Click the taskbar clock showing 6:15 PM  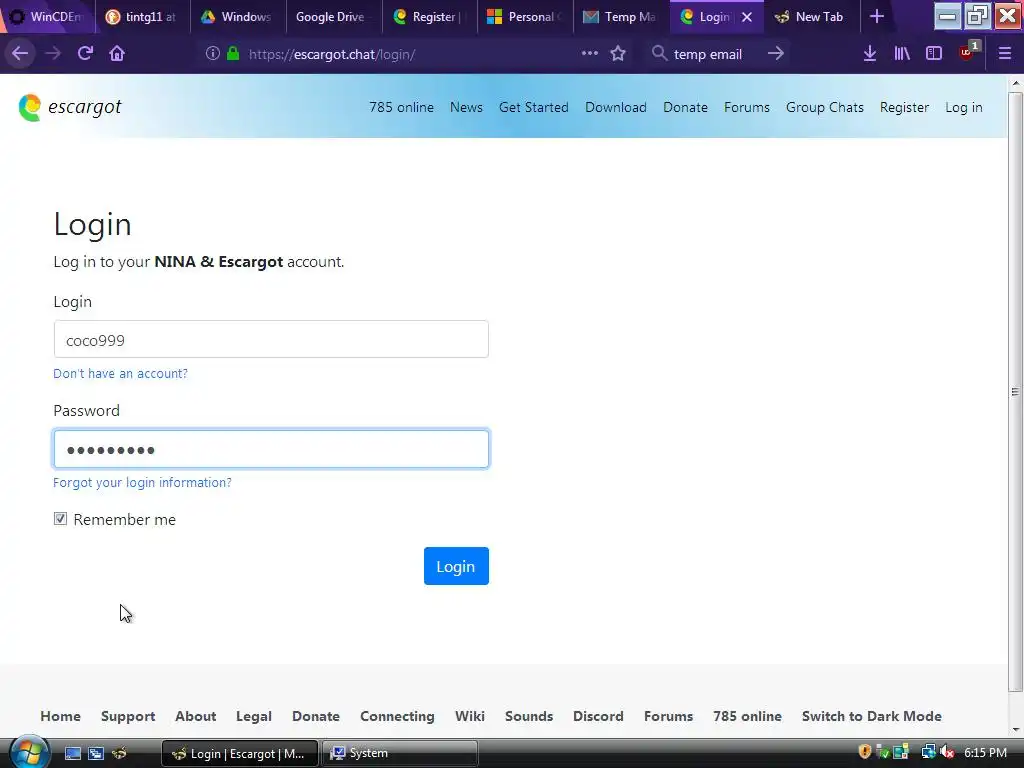point(985,752)
